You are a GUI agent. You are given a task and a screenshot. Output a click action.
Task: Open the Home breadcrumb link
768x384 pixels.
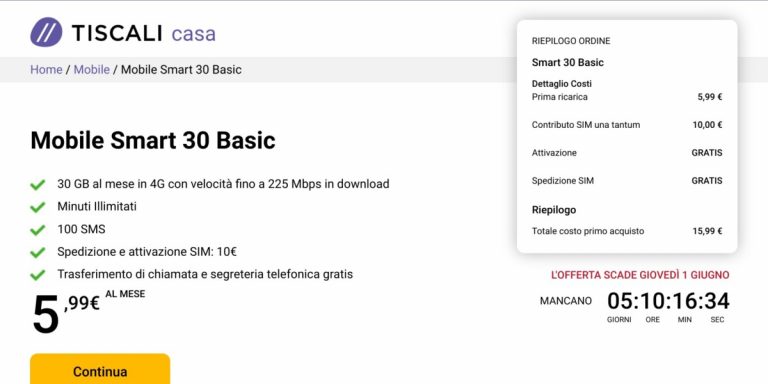pos(46,70)
